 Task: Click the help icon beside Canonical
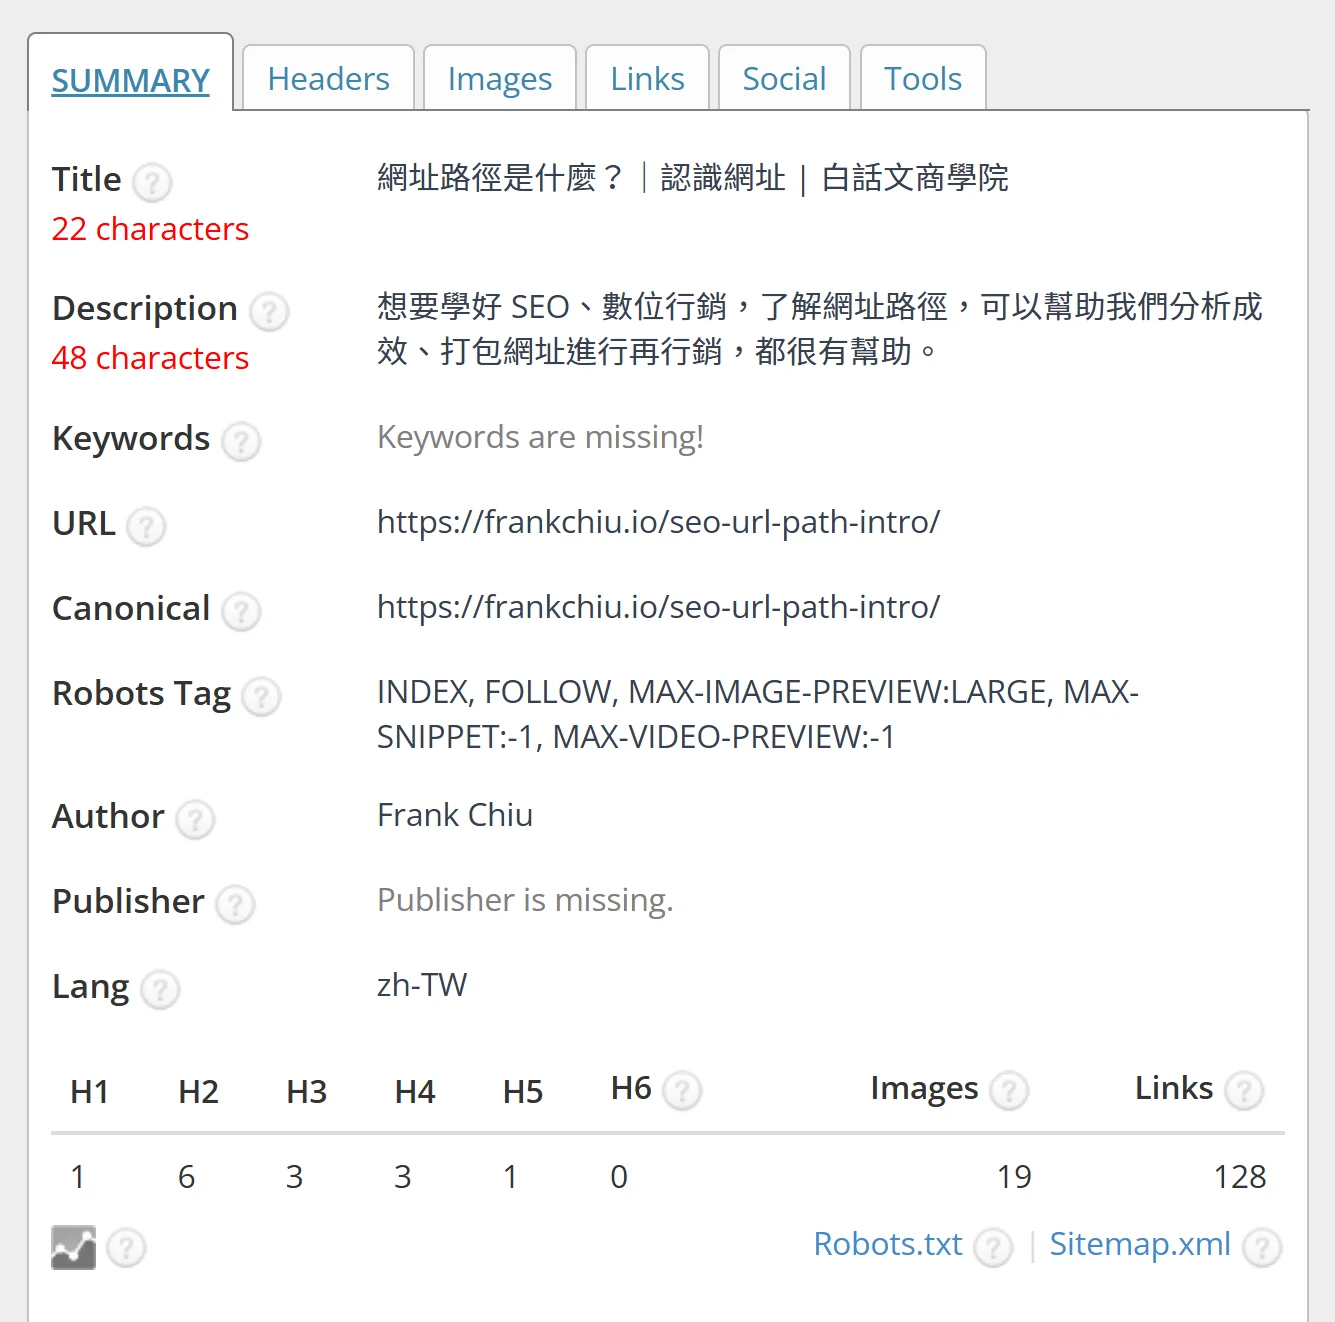coord(241,611)
